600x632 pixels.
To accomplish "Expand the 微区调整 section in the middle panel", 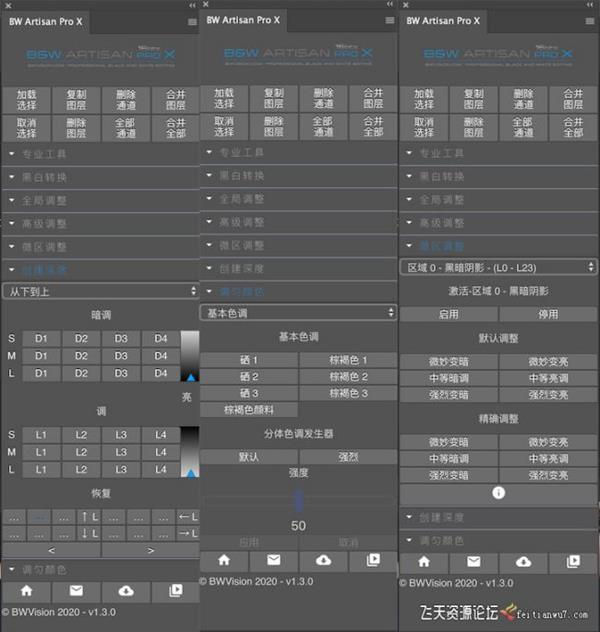I will [x=298, y=245].
